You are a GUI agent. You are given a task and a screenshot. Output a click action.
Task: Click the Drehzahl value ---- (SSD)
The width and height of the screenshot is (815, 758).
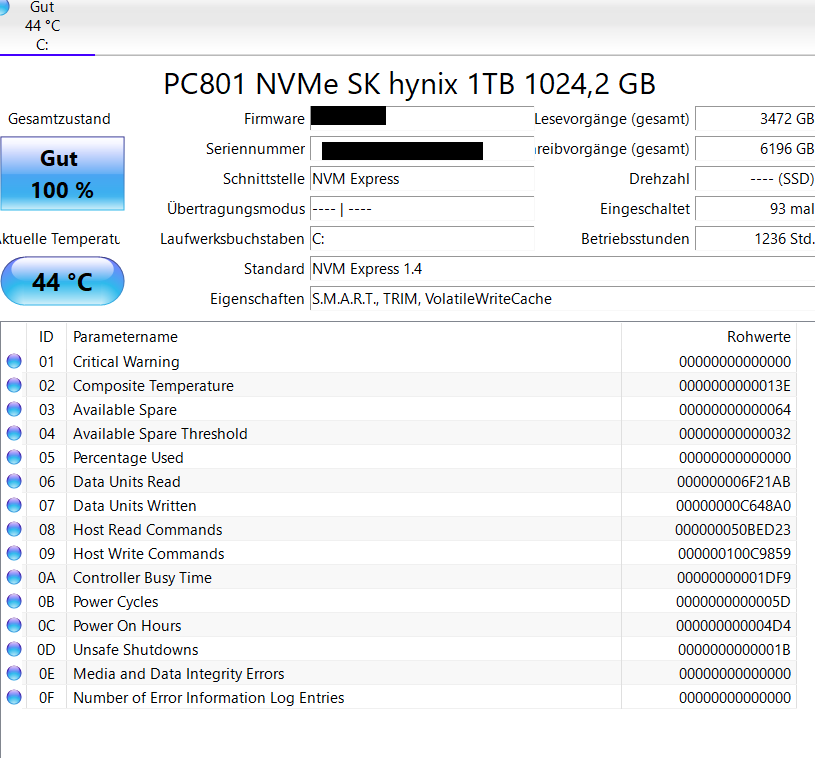point(755,179)
